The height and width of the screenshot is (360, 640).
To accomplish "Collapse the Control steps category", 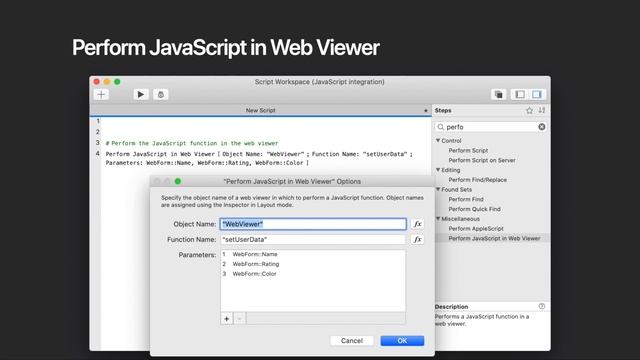I will pyautogui.click(x=438, y=140).
